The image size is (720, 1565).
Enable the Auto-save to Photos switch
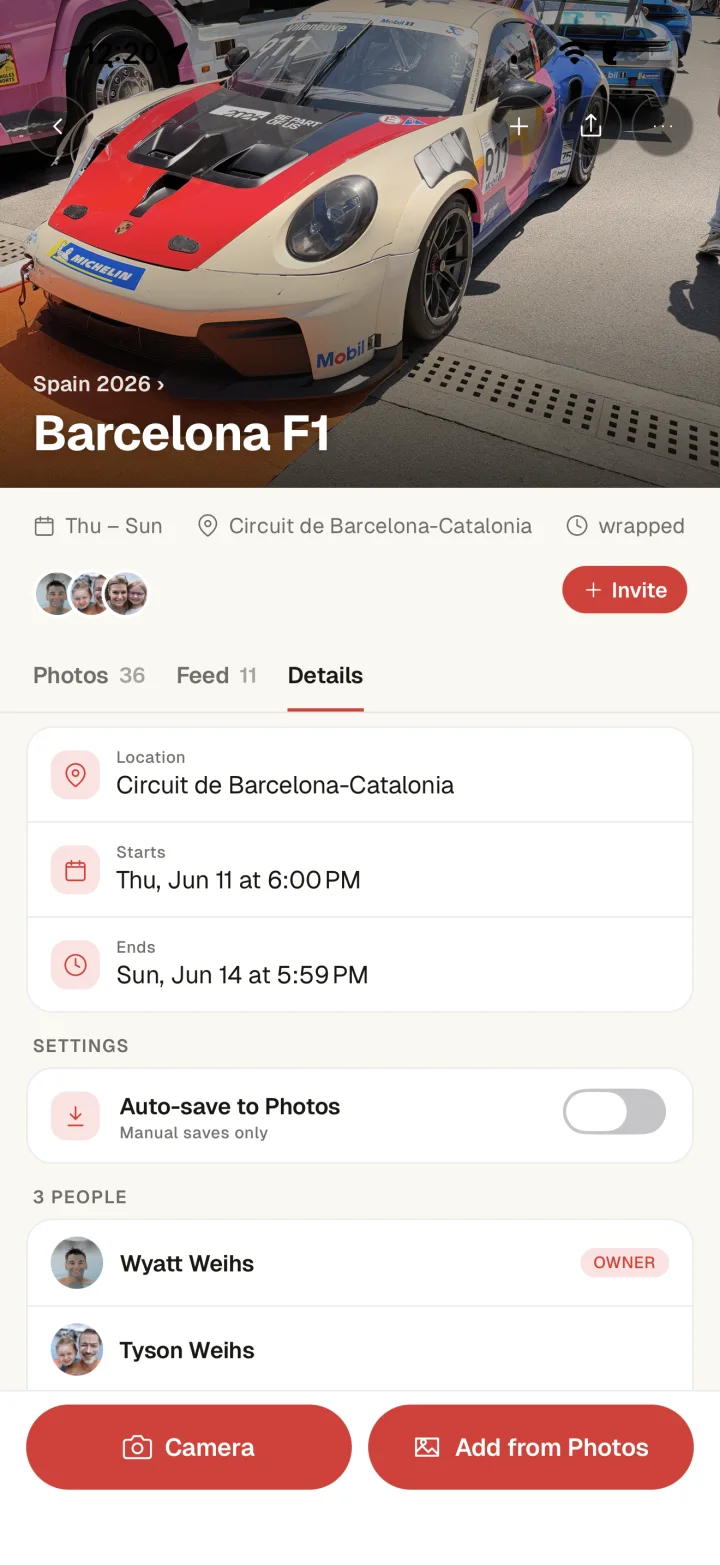coord(614,1112)
